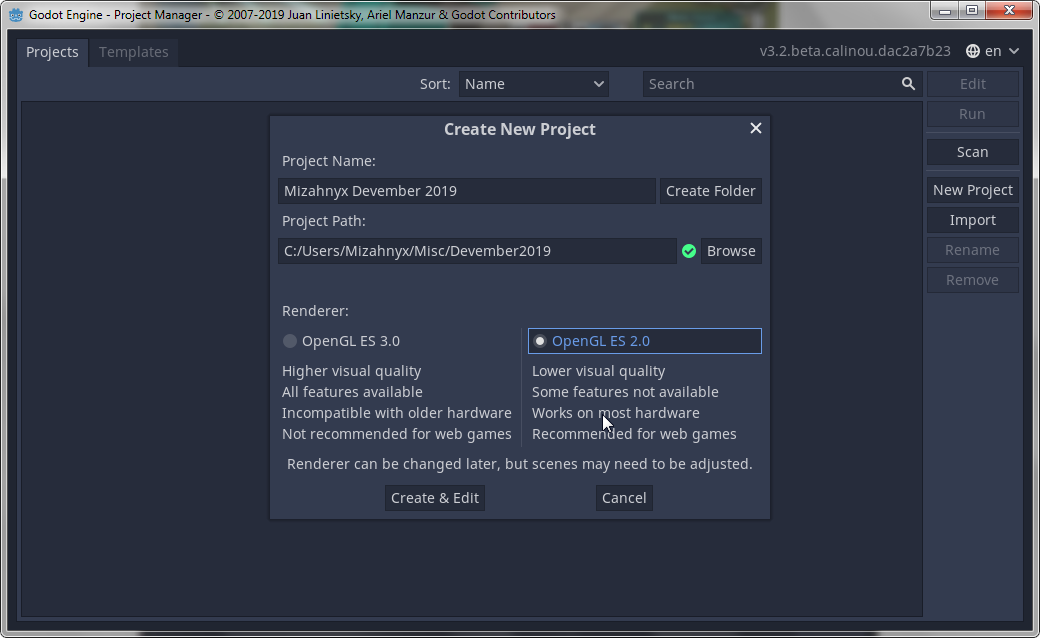Minimize the Godot Project Manager window

[945, 10]
